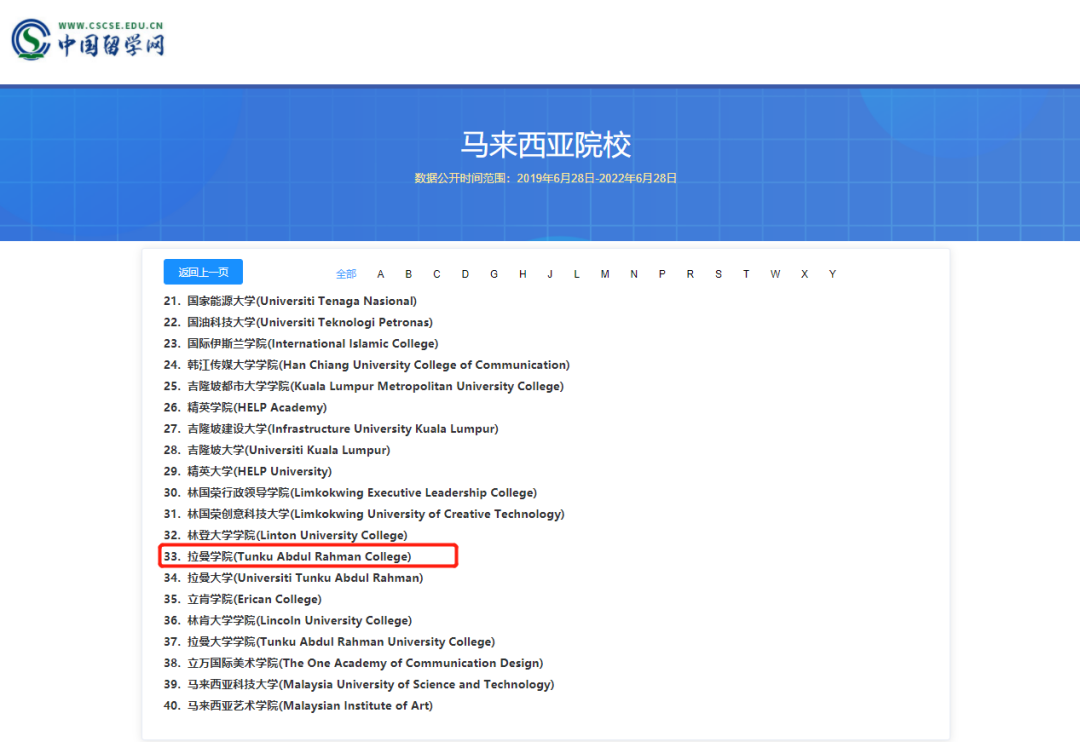Viewport: 1080px width, 742px height.
Task: Open Universiti Kuala Lumpur entry
Action: [277, 451]
